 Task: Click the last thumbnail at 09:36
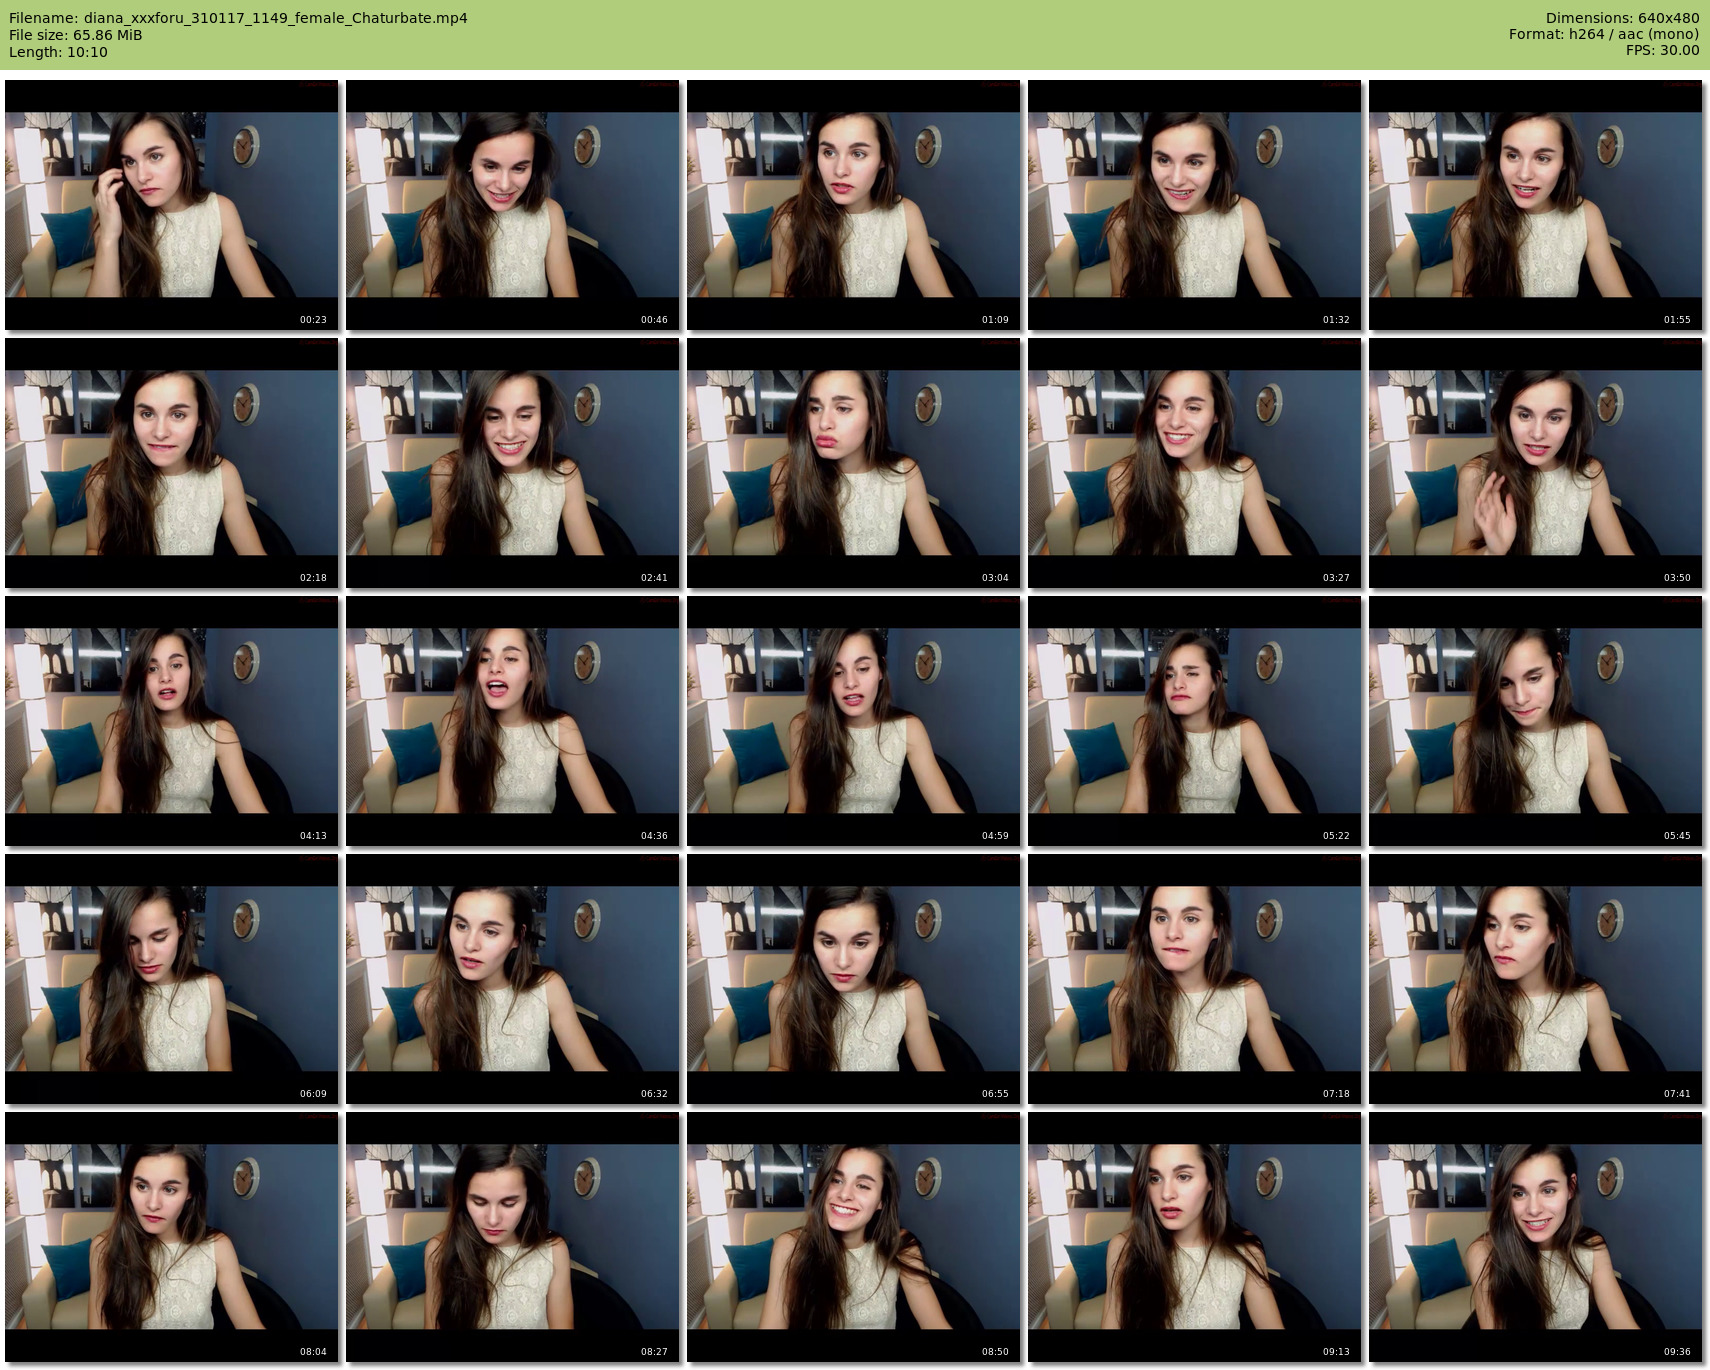(x=1535, y=1237)
